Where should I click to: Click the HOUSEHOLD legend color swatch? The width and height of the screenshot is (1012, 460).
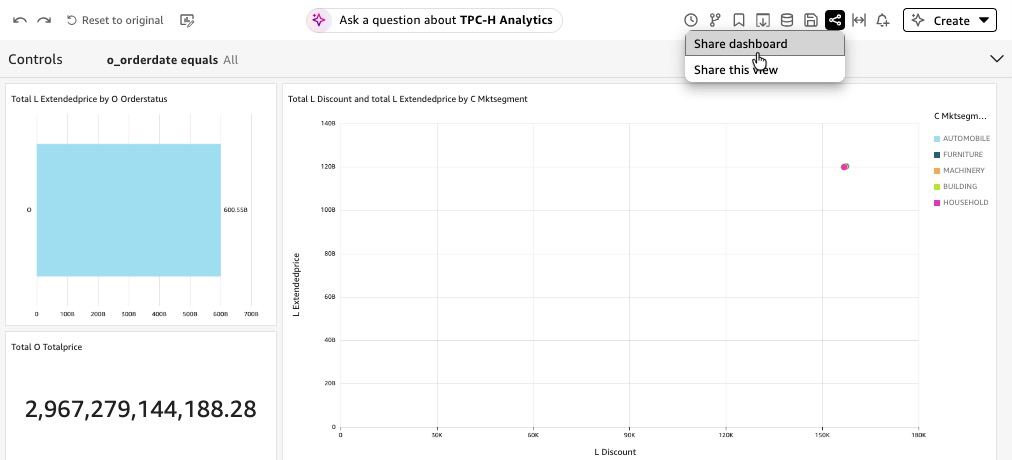[x=937, y=203]
